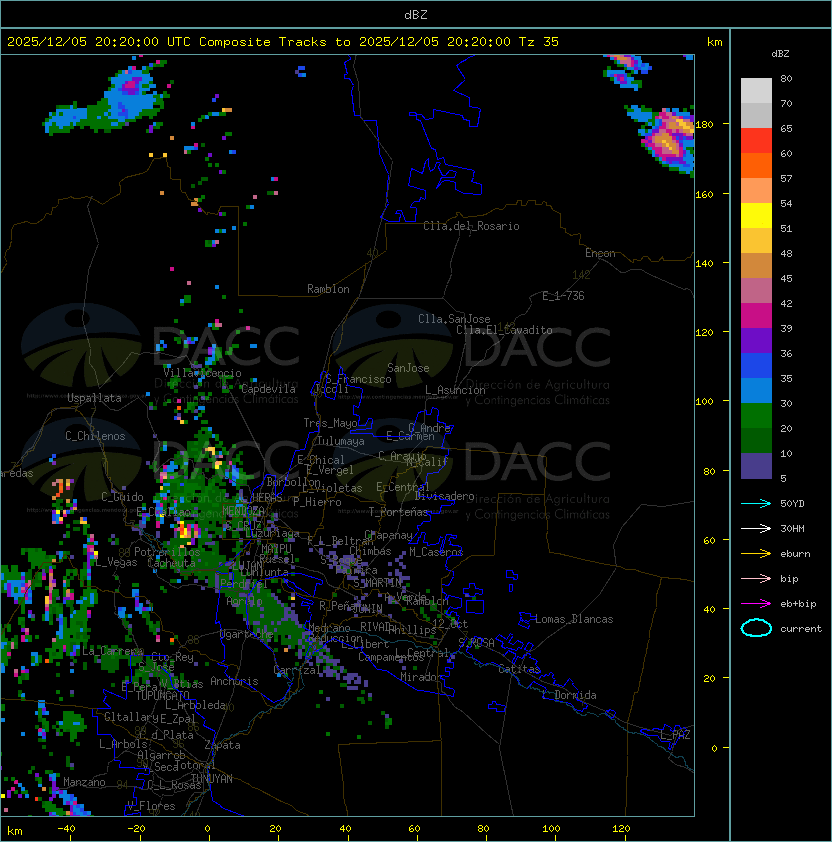Click the white 30HM arrow in legend
Viewport: 832px width, 842px height.
point(756,529)
